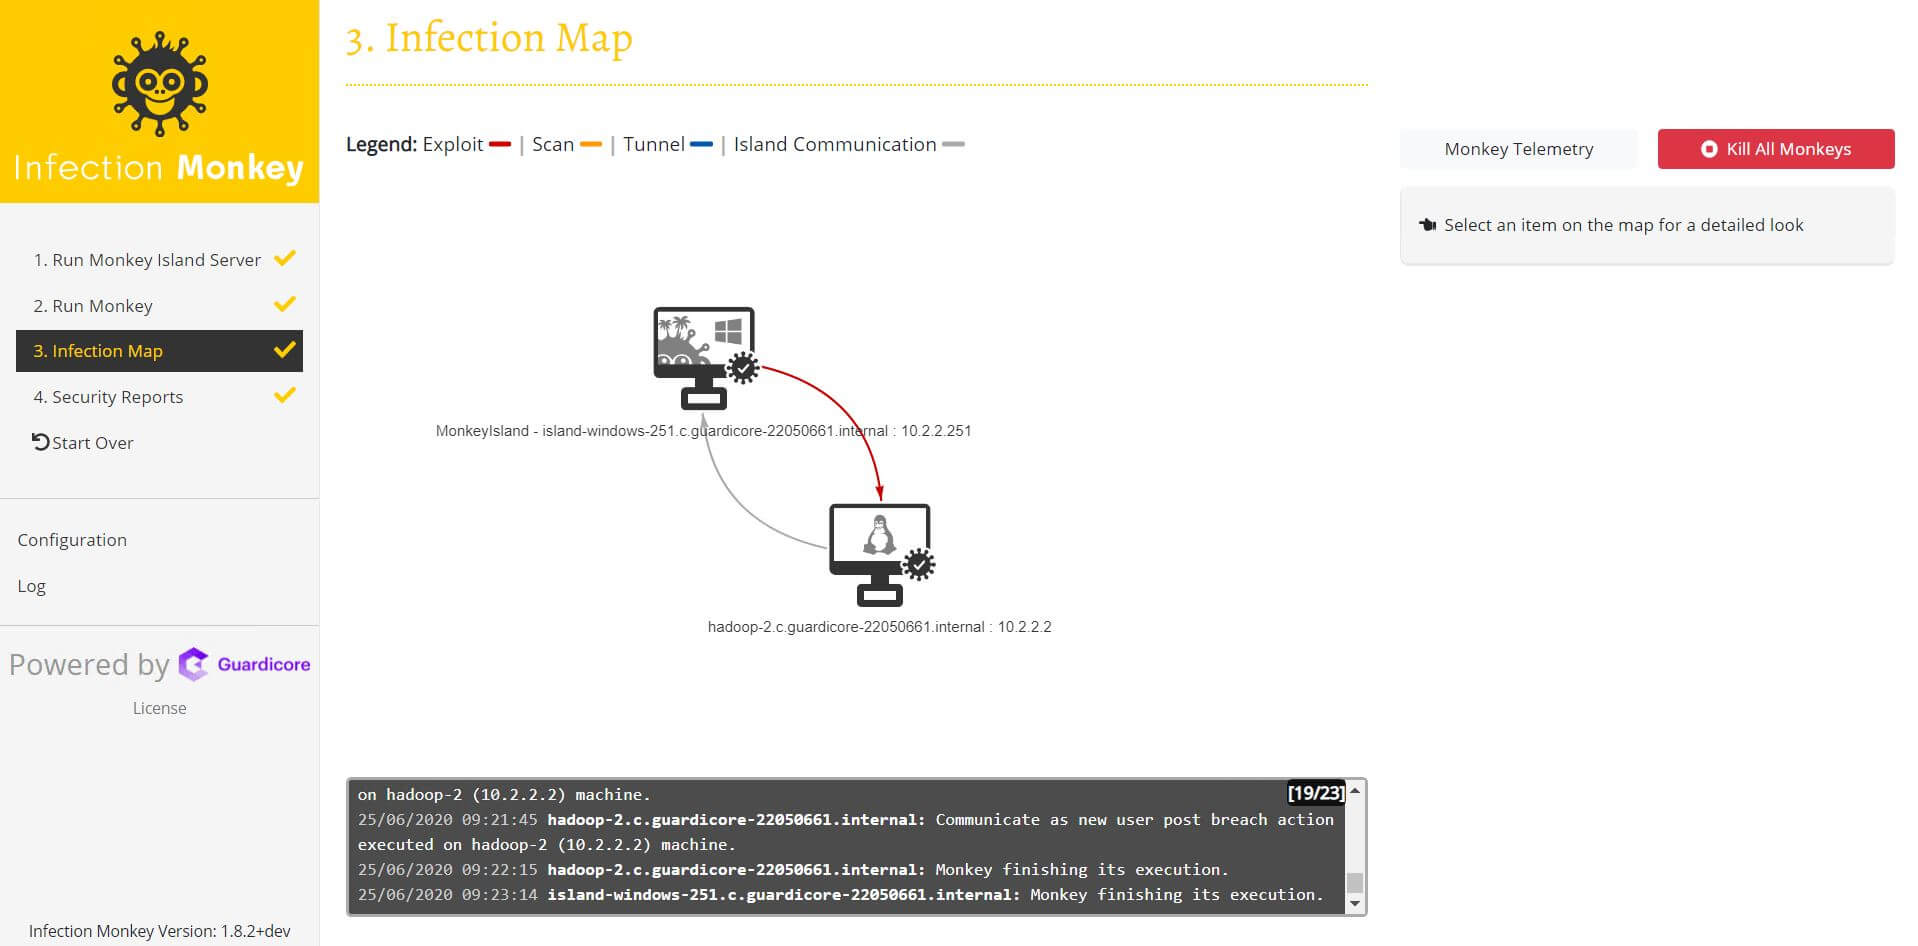Open the License link
Image resolution: width=1918 pixels, height=946 pixels.
(x=159, y=708)
